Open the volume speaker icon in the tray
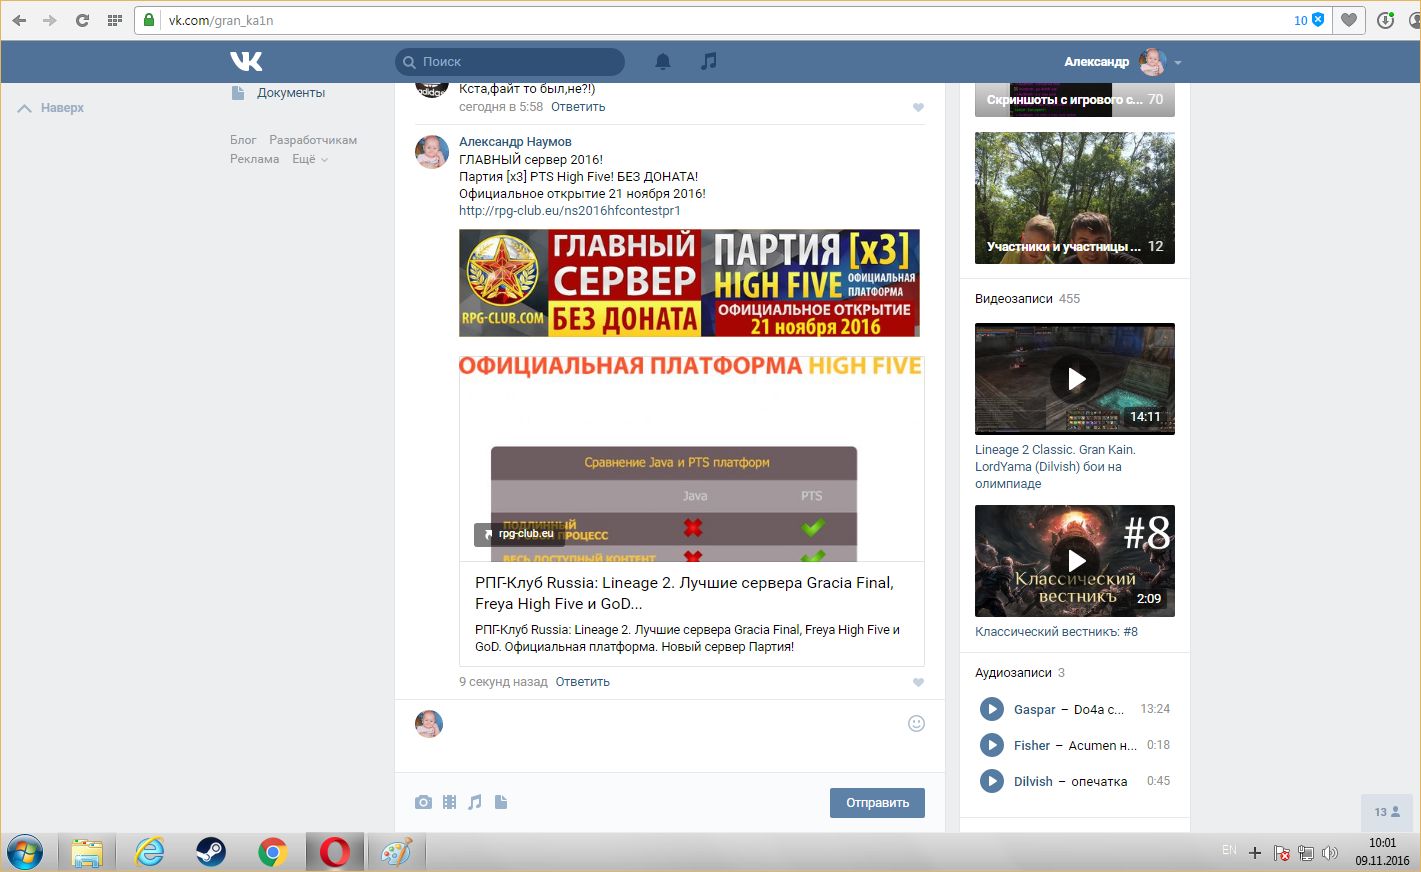 point(1329,853)
